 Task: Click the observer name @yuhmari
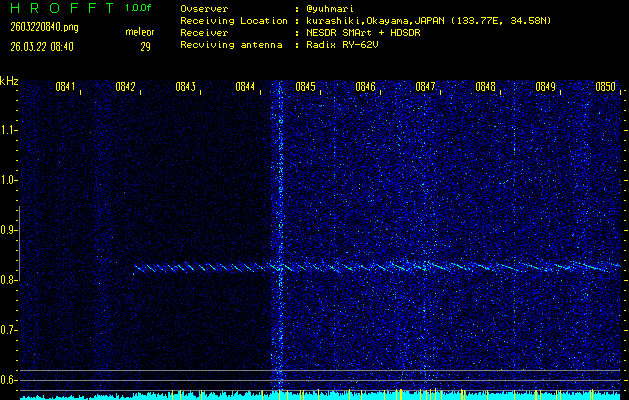(x=330, y=9)
